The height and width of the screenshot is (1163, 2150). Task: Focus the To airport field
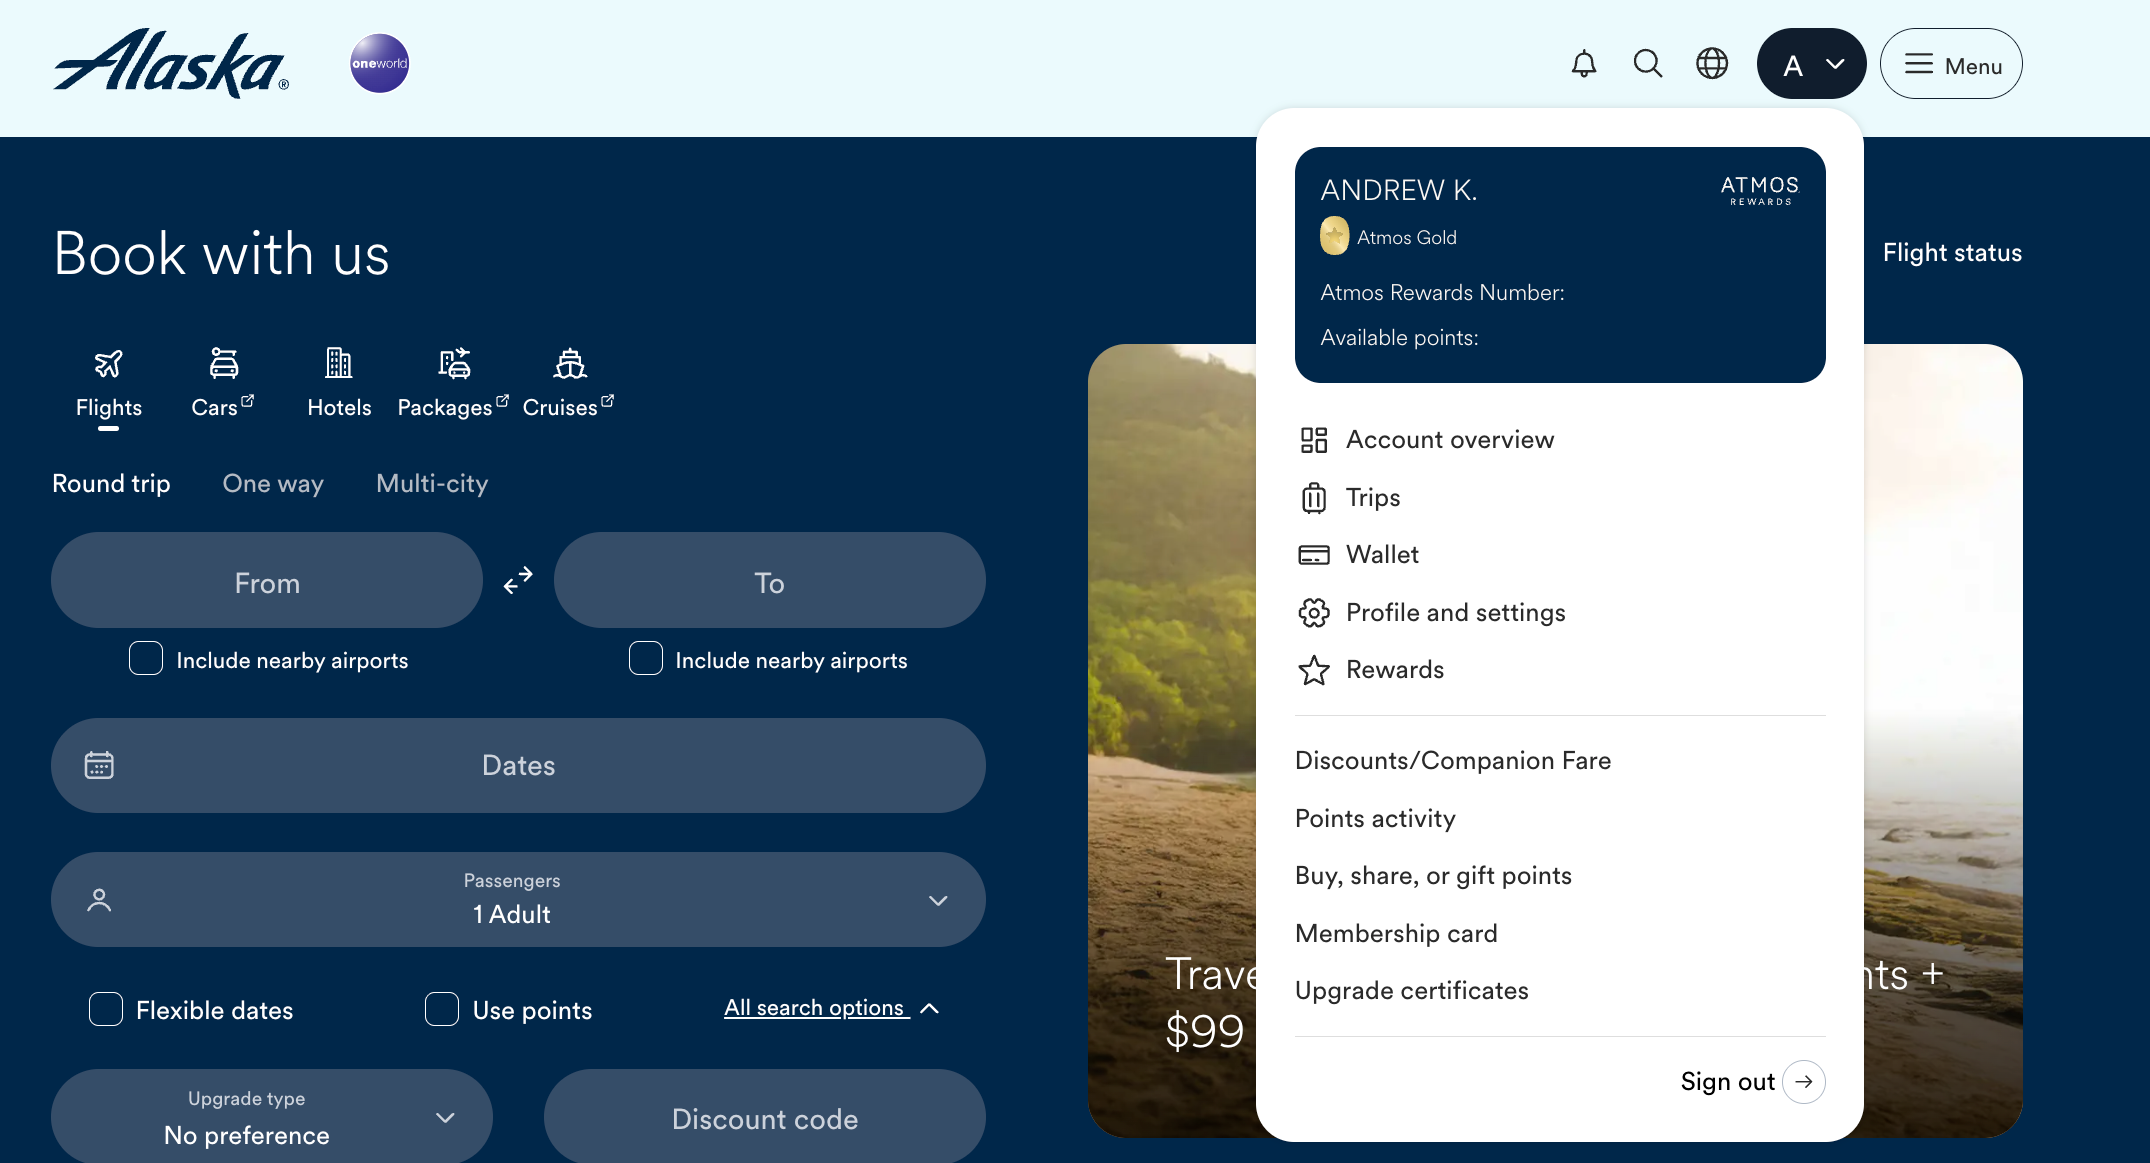click(x=770, y=580)
